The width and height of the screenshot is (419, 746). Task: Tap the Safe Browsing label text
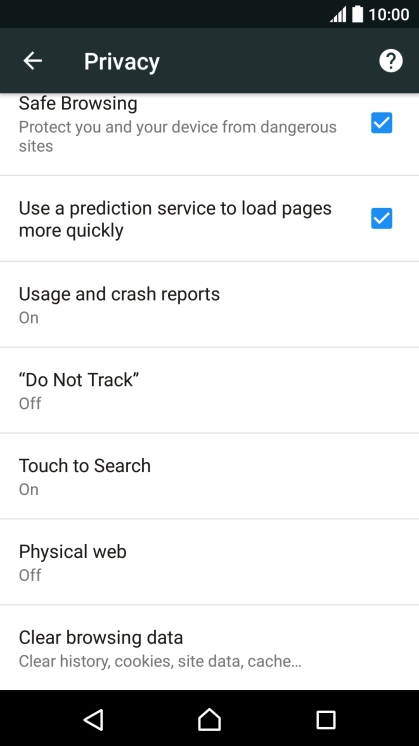78,103
